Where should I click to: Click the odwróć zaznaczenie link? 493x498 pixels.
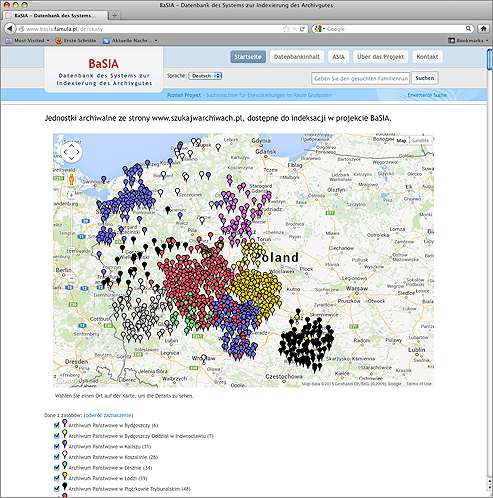pos(108,415)
